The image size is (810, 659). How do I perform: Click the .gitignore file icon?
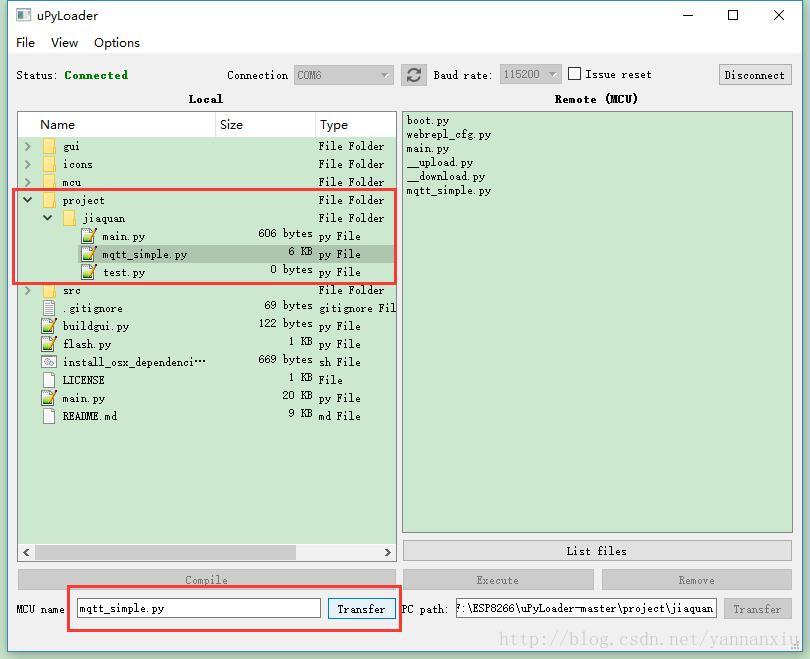[49, 308]
